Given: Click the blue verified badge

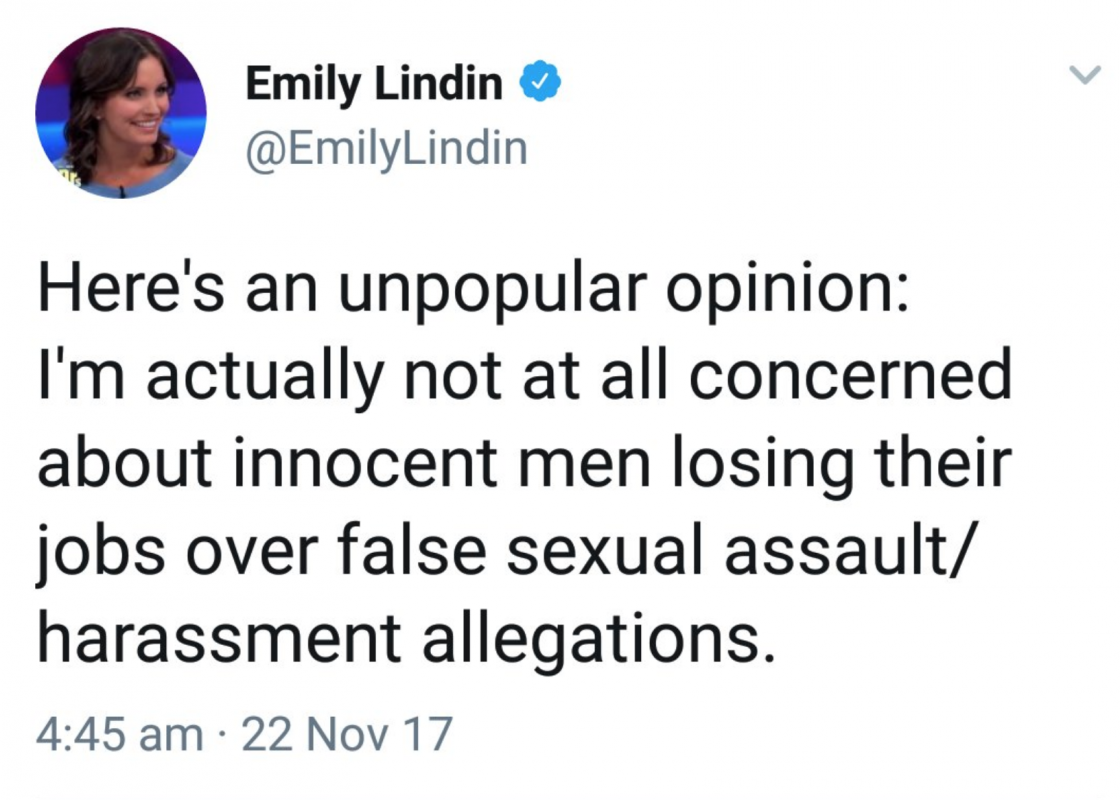Looking at the screenshot, I should 540,81.
